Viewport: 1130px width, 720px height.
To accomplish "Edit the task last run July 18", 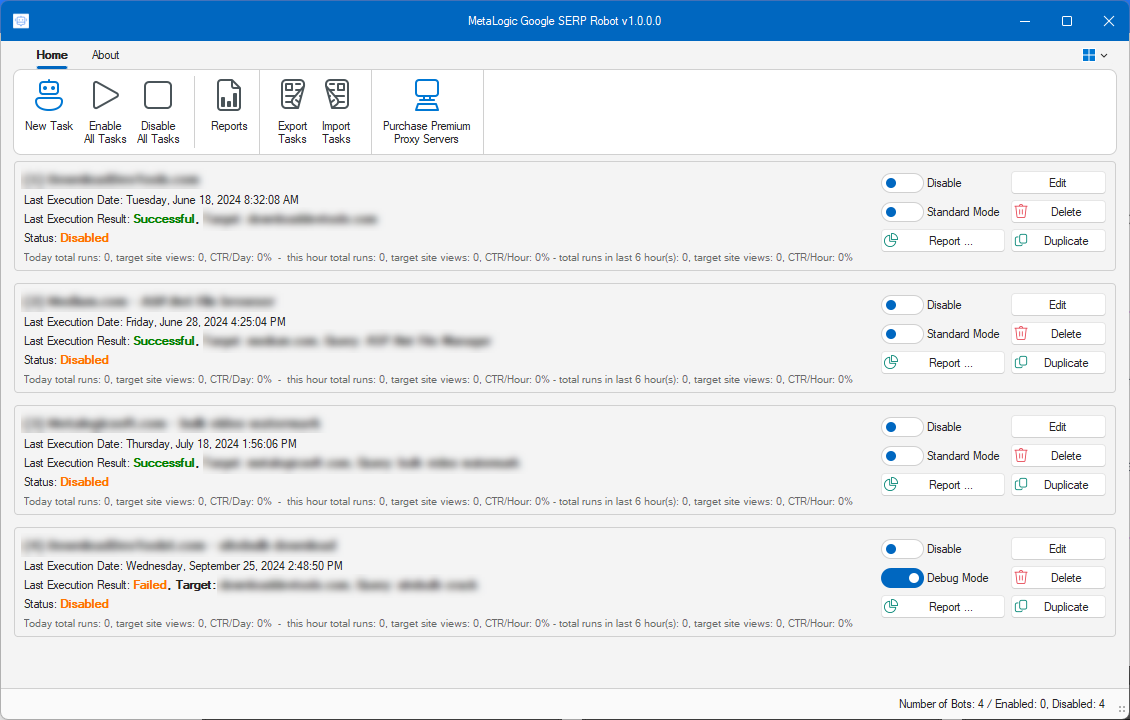I will pyautogui.click(x=1058, y=427).
